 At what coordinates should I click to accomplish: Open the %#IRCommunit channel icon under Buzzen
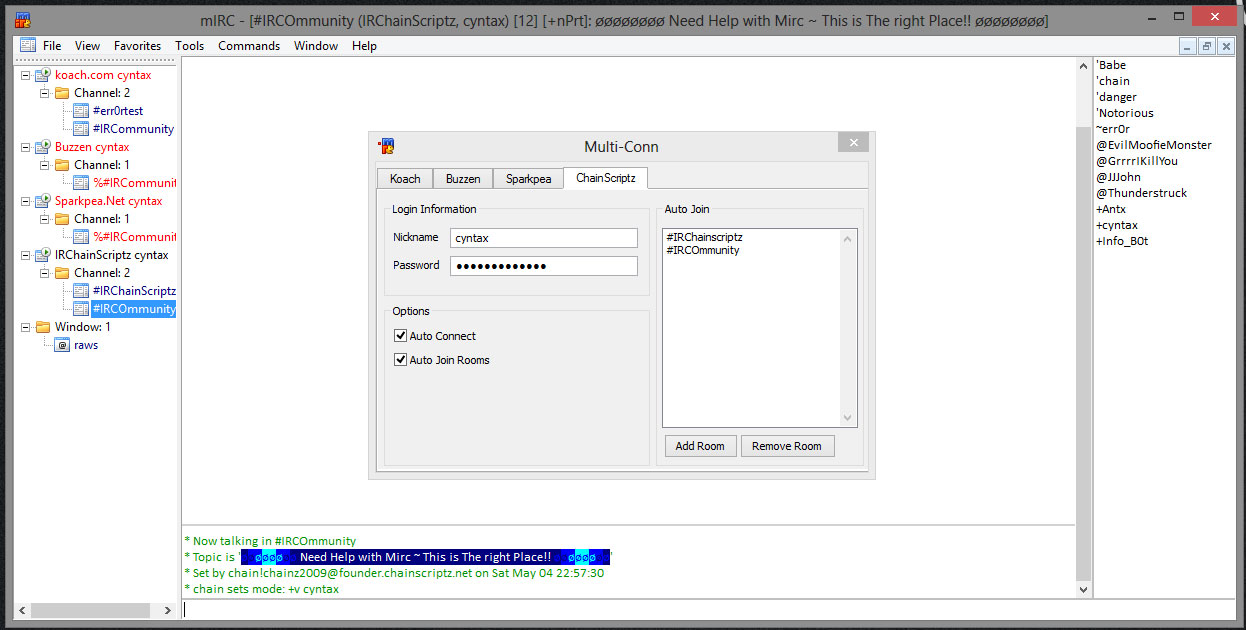[81, 183]
